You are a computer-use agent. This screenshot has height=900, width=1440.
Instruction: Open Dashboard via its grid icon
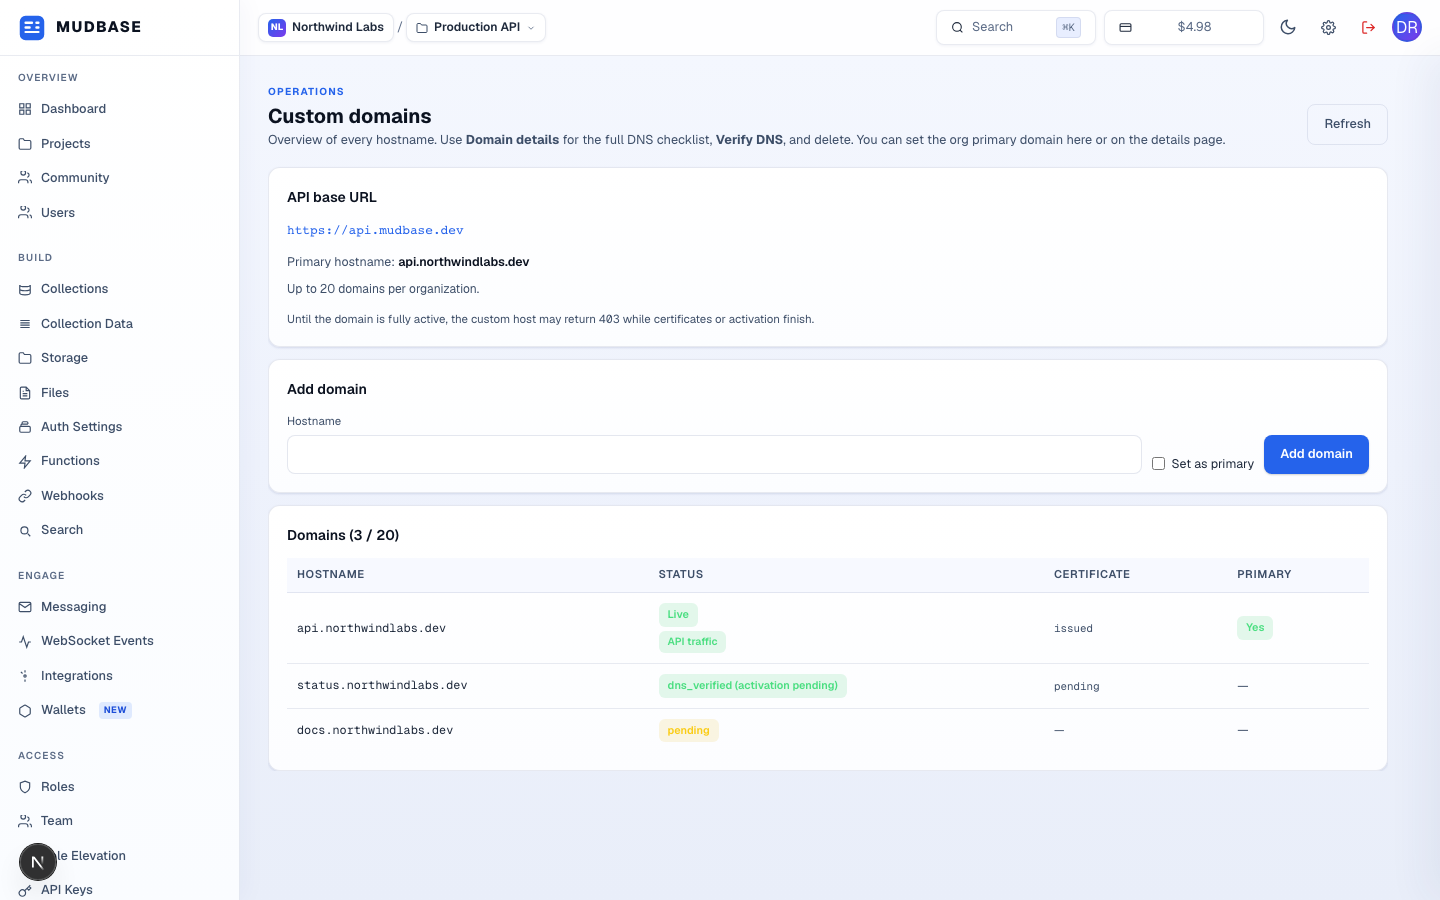pos(25,109)
